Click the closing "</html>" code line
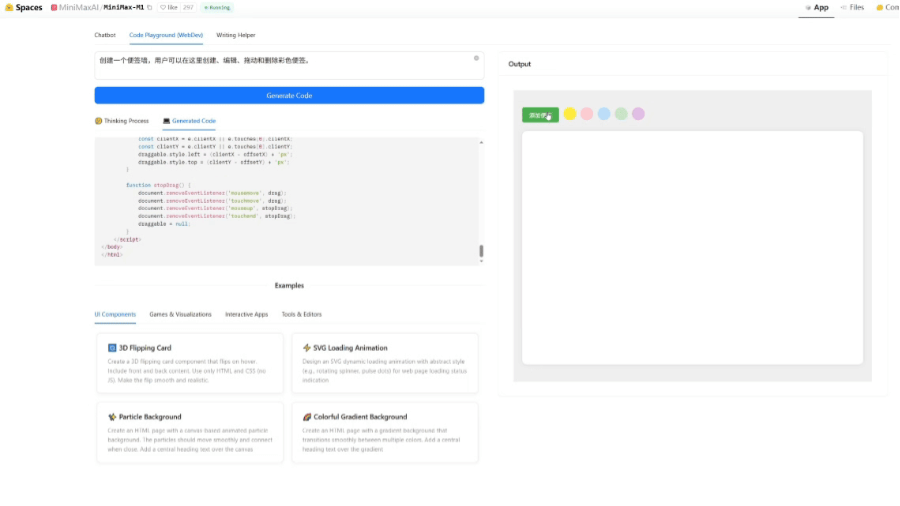 coord(112,255)
